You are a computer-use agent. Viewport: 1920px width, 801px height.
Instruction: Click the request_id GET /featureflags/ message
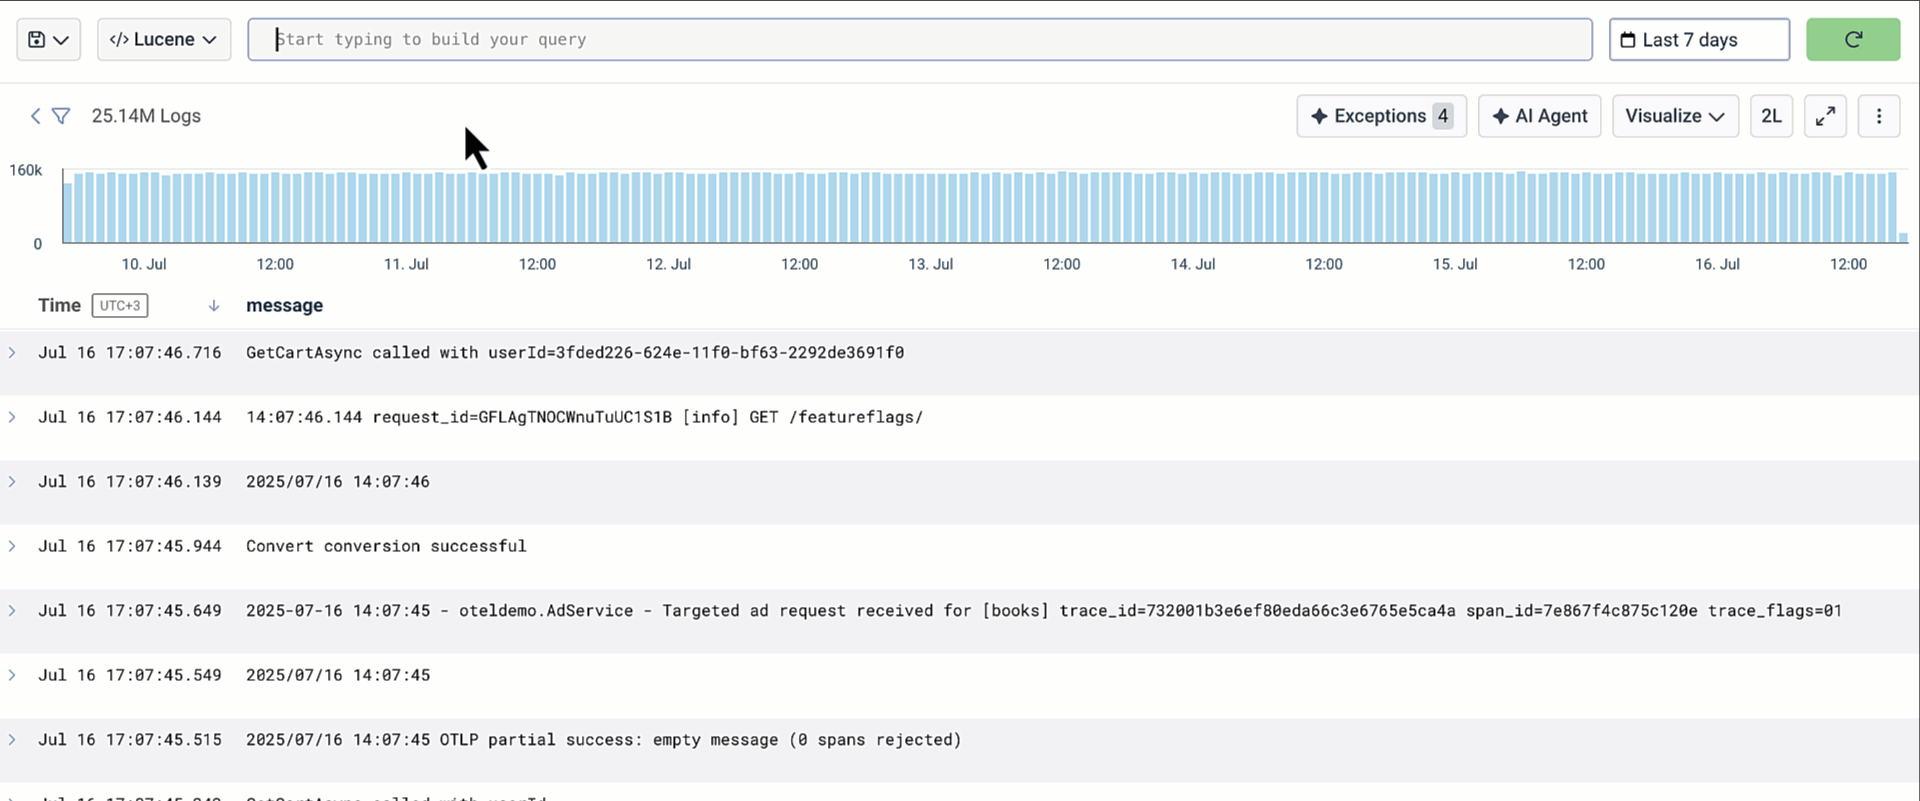click(584, 417)
